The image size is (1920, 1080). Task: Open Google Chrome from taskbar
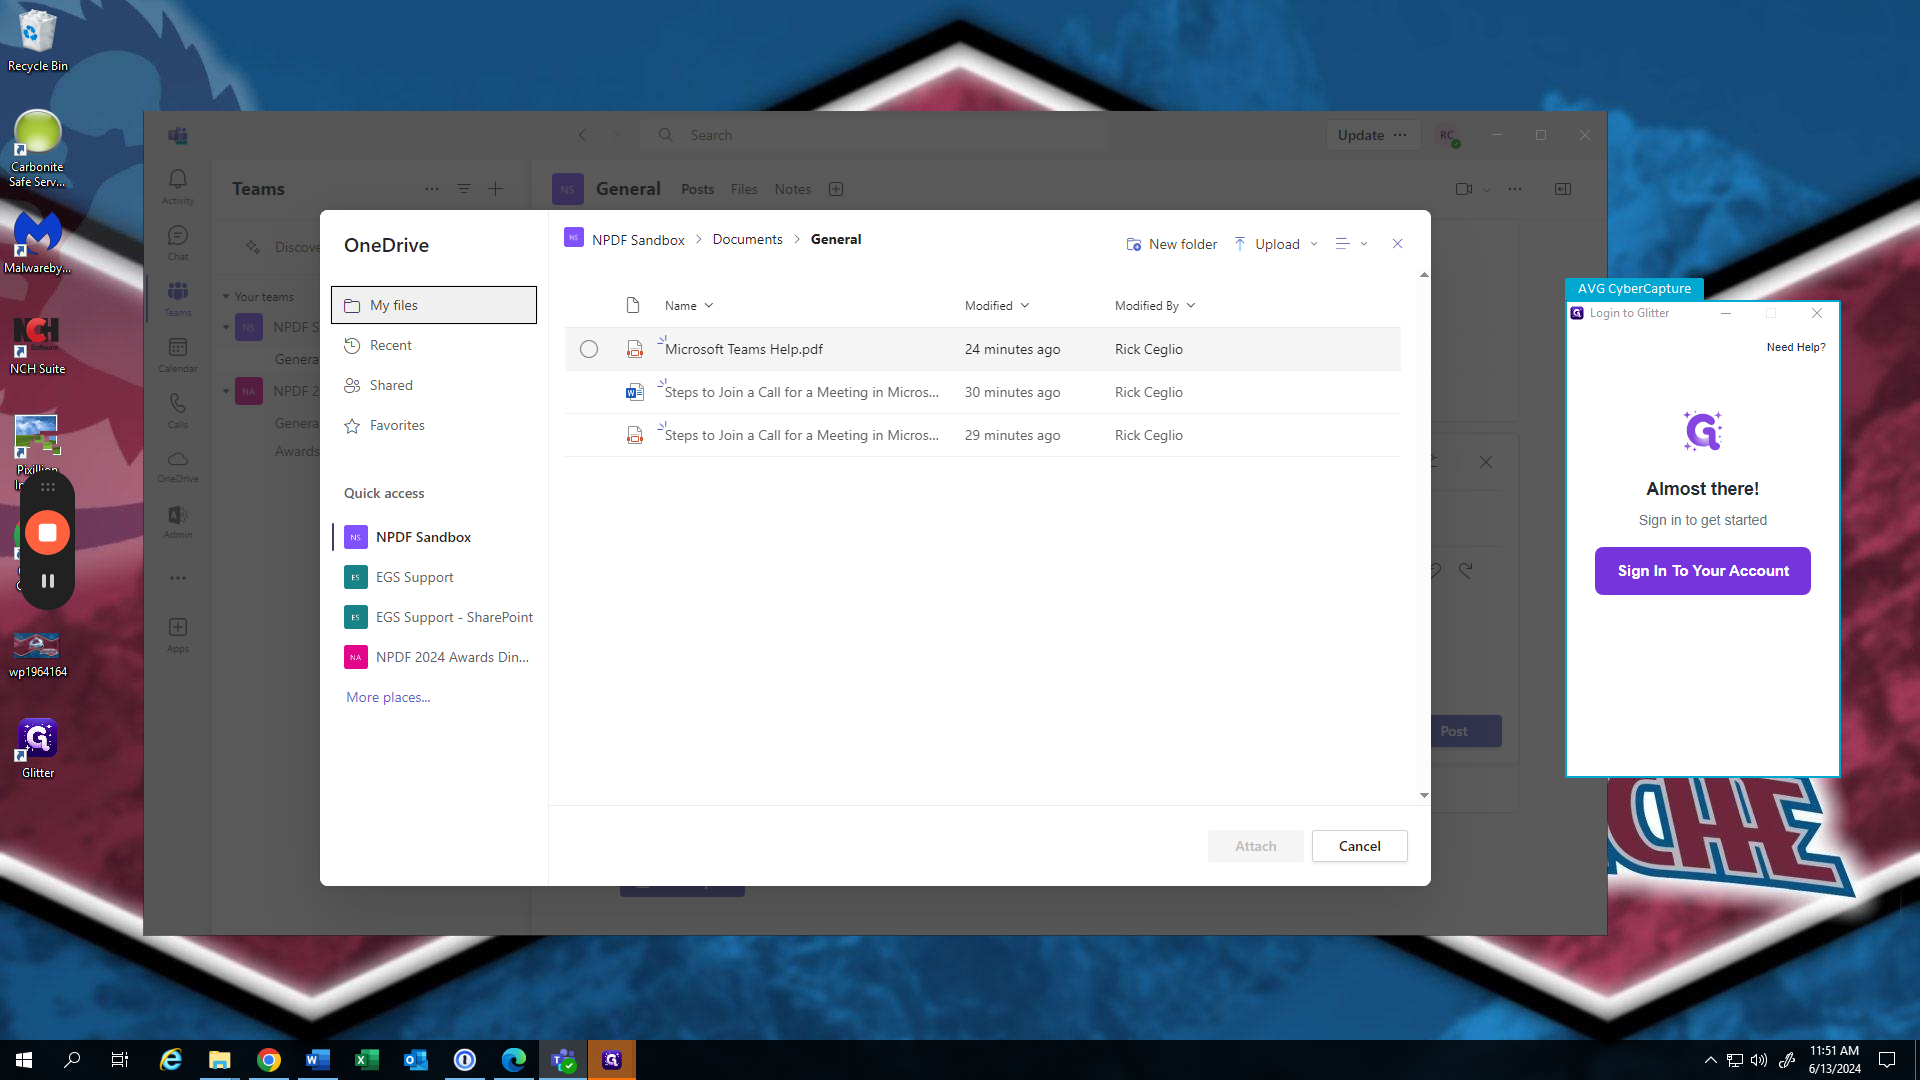tap(269, 1060)
